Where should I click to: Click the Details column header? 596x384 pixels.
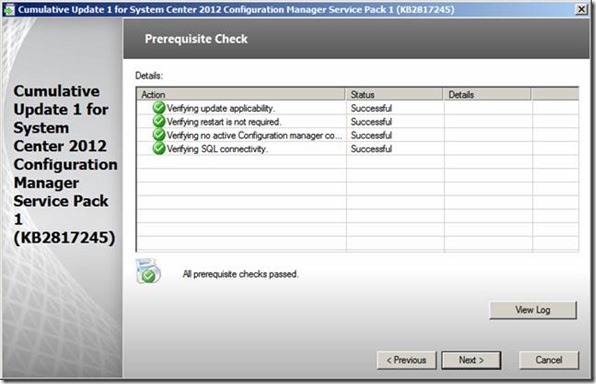487,94
